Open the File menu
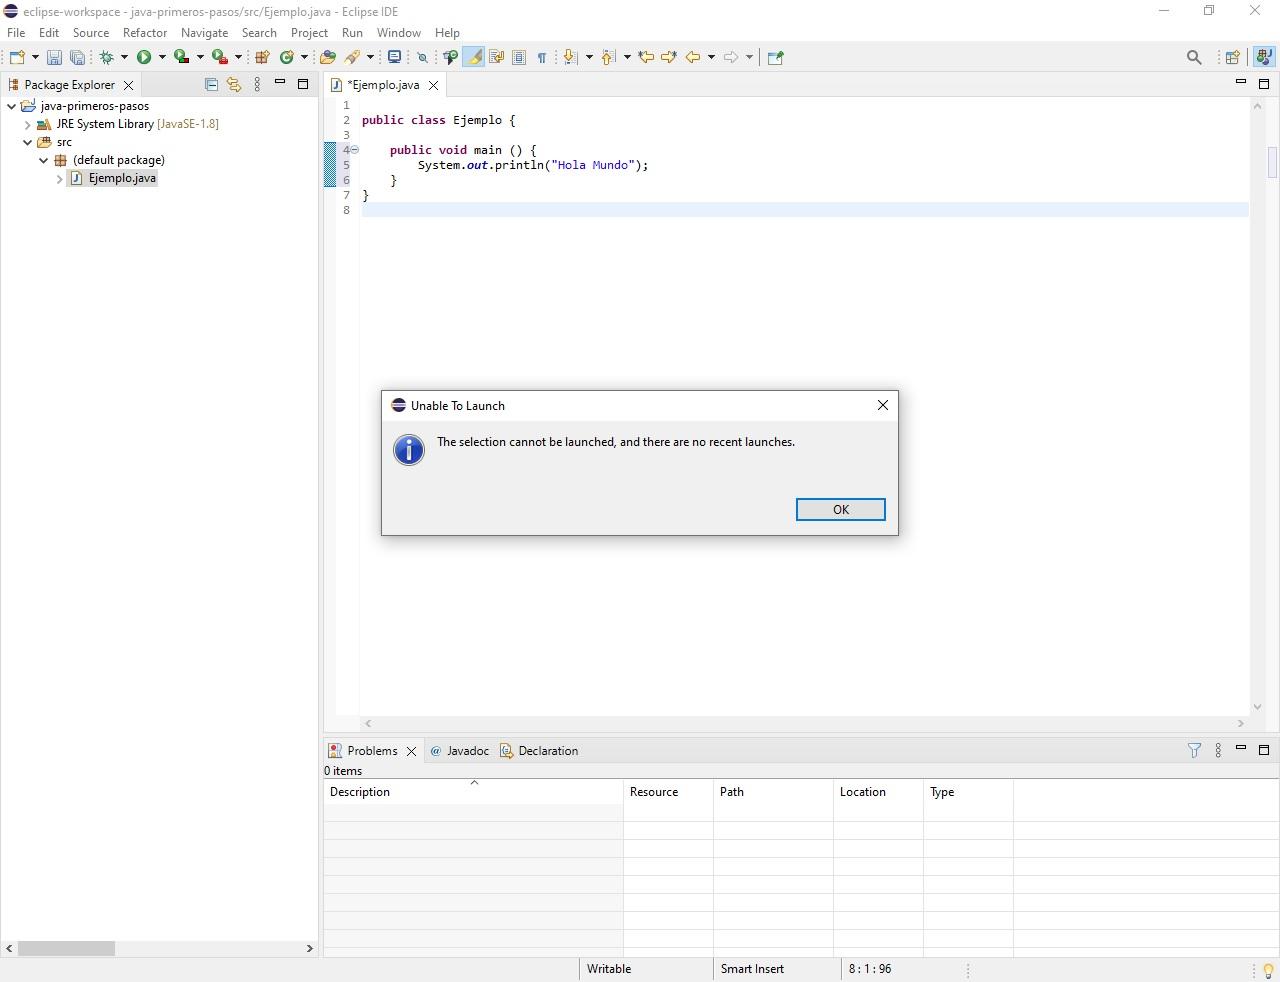The height and width of the screenshot is (982, 1280). pyautogui.click(x=16, y=33)
